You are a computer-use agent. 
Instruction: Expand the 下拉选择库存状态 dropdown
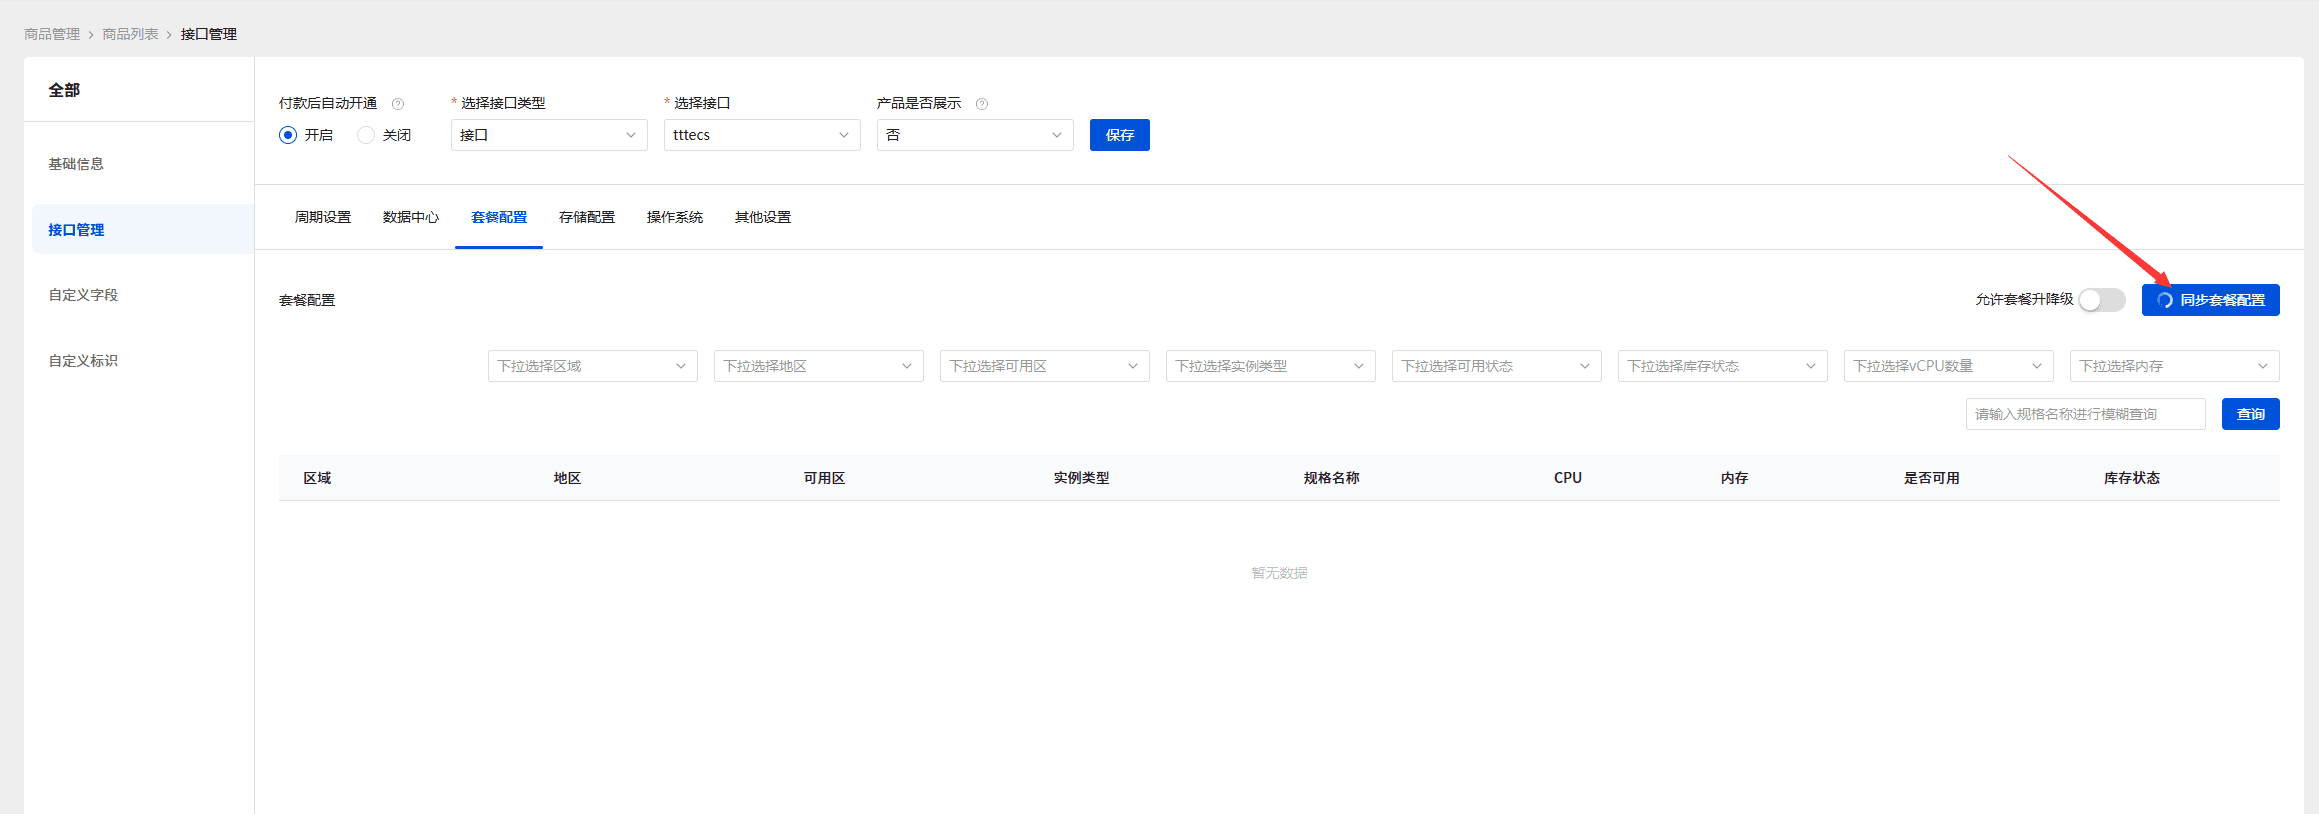(1723, 366)
